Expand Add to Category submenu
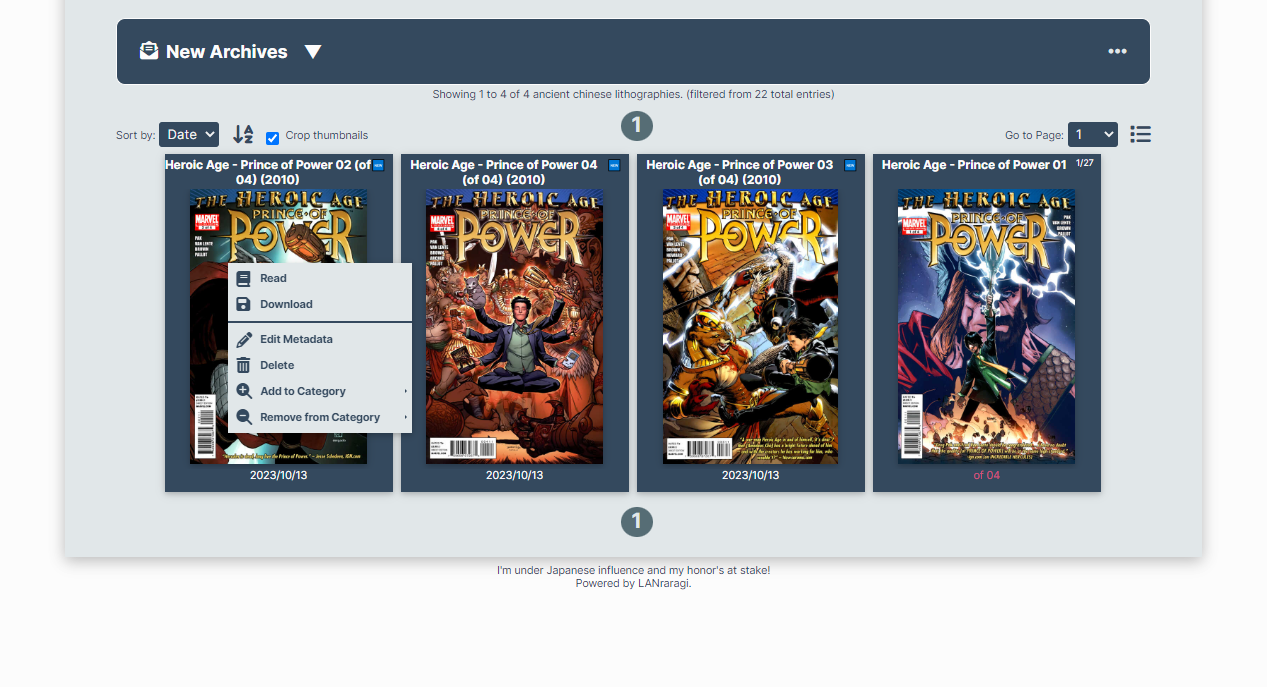 click(x=320, y=391)
